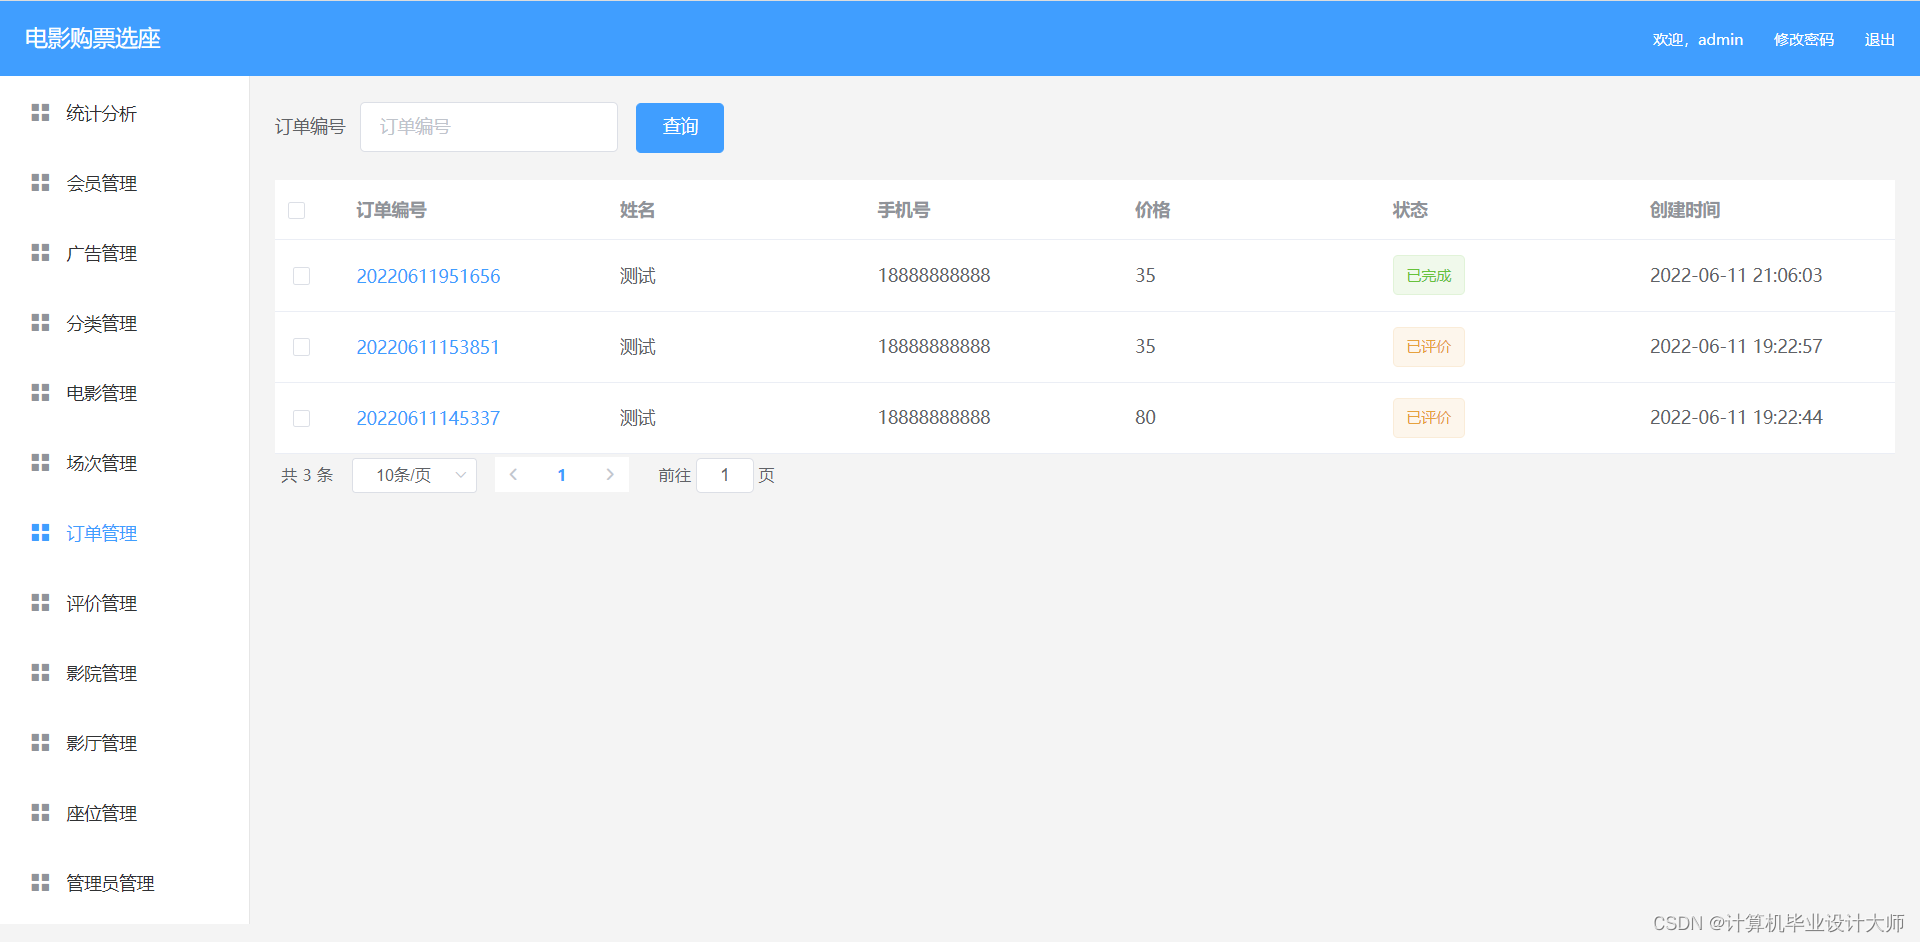This screenshot has height=942, width=1920.
Task: Open 电影管理 in the sidebar
Action: point(101,394)
